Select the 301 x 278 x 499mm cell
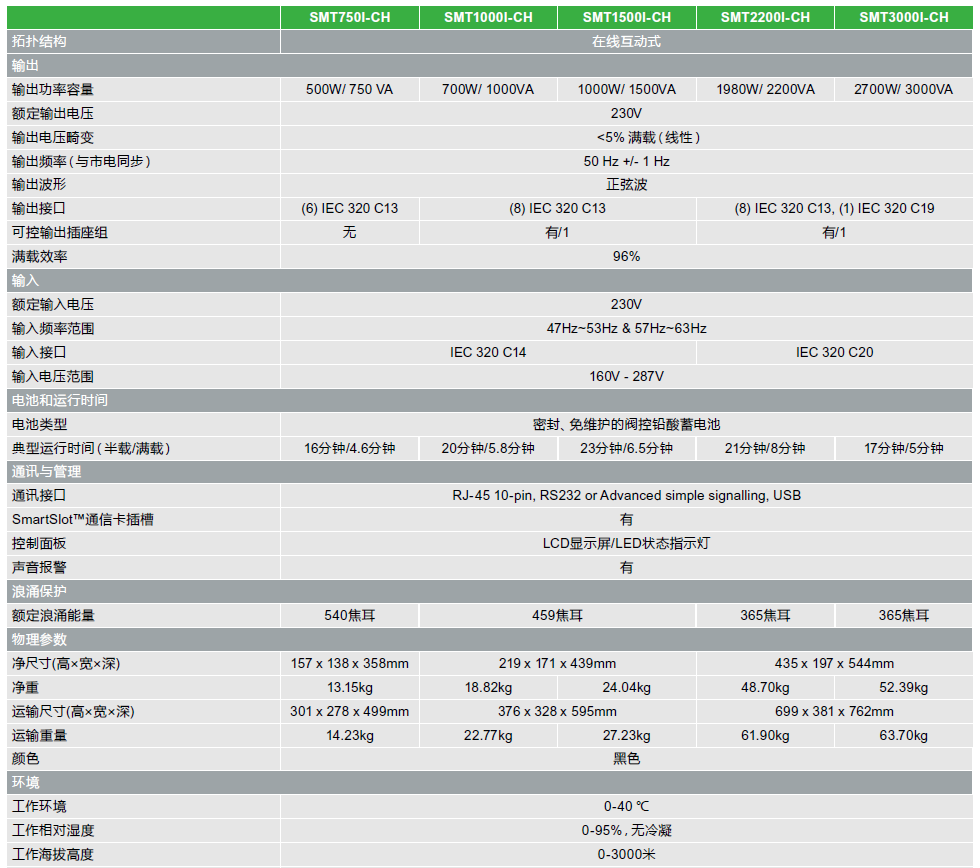 pyautogui.click(x=349, y=711)
